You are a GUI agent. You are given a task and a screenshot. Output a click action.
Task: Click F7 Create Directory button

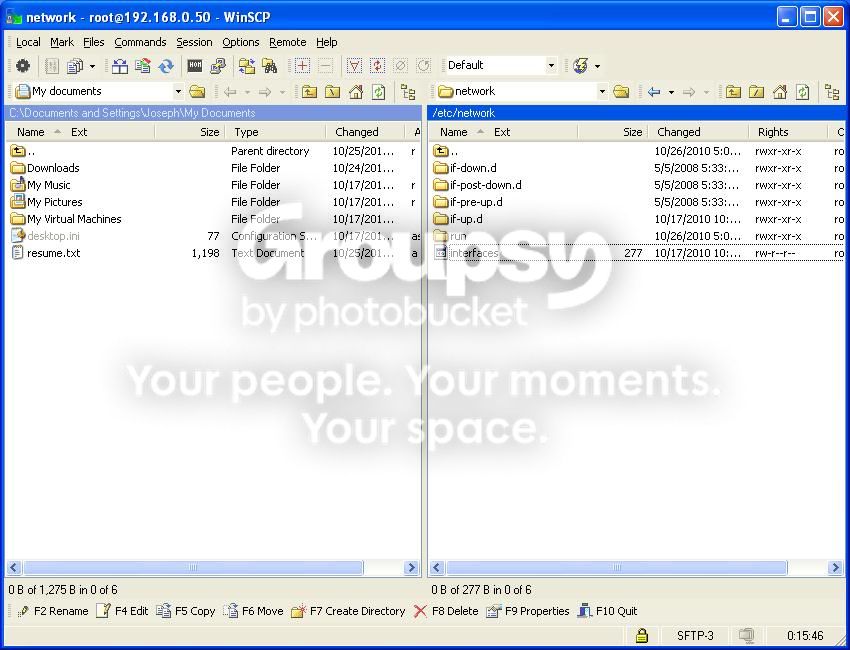point(348,612)
